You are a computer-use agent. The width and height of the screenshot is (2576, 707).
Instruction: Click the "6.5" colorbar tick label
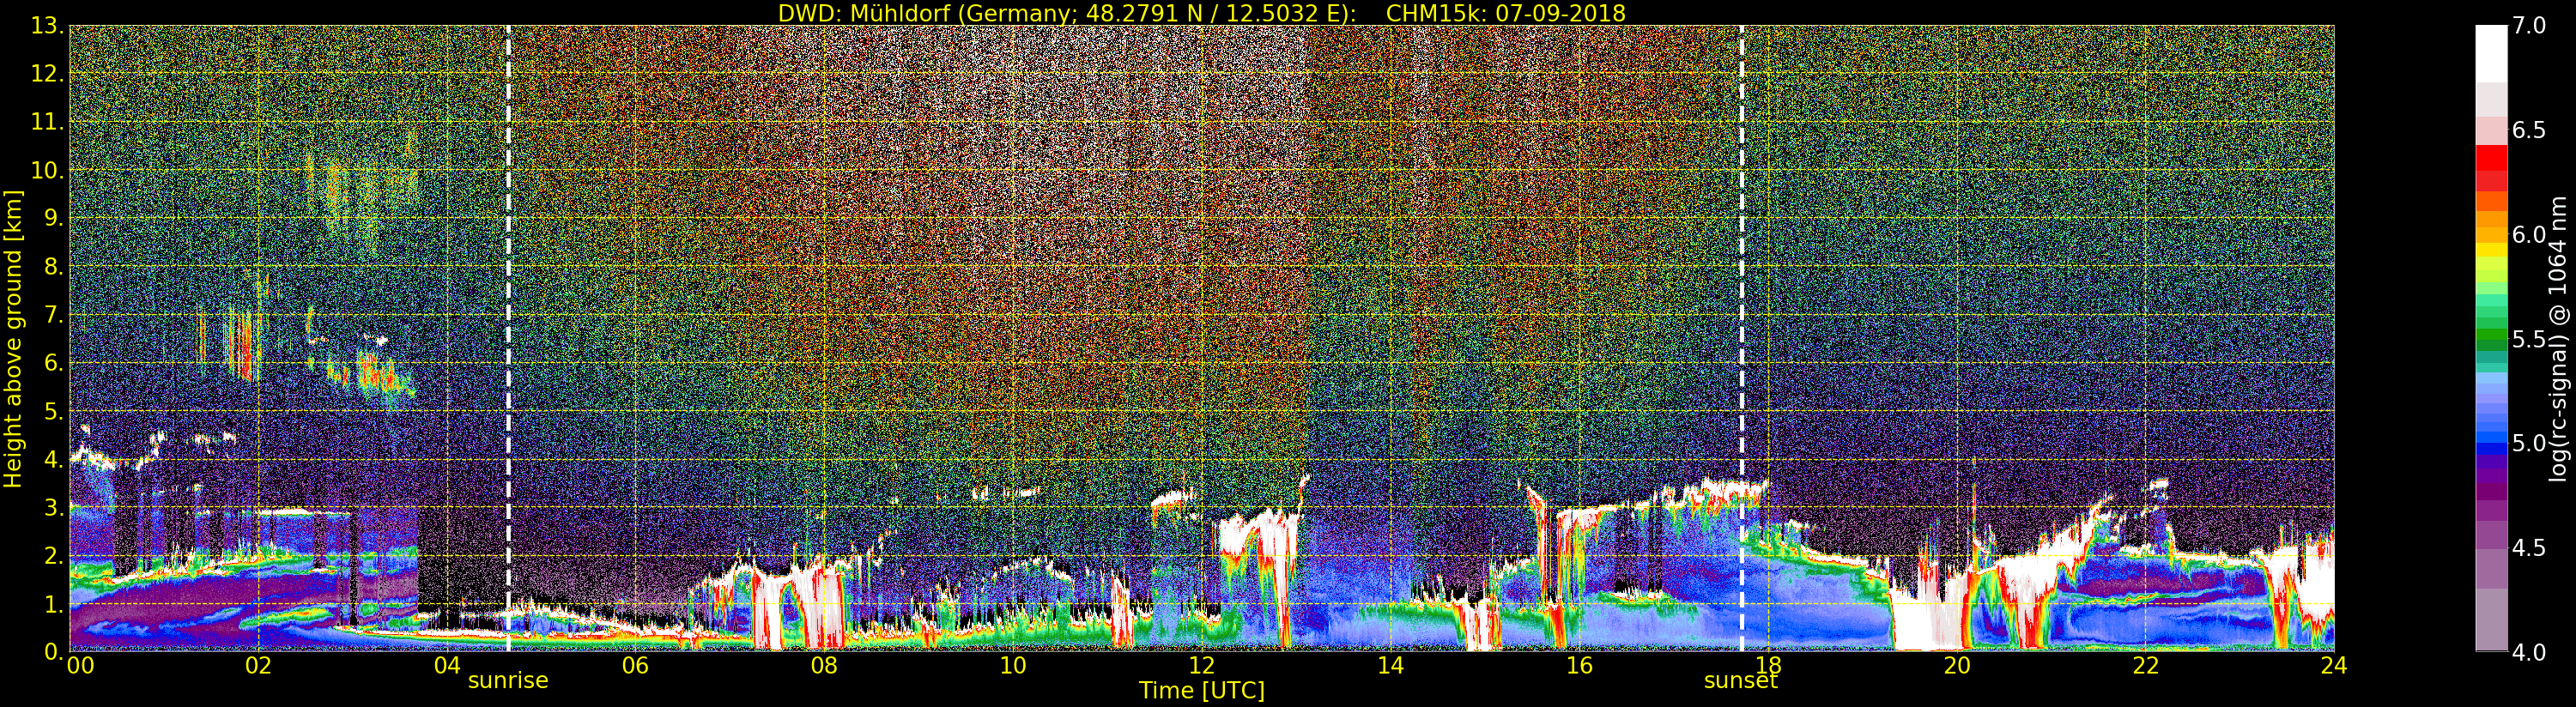pyautogui.click(x=2529, y=130)
